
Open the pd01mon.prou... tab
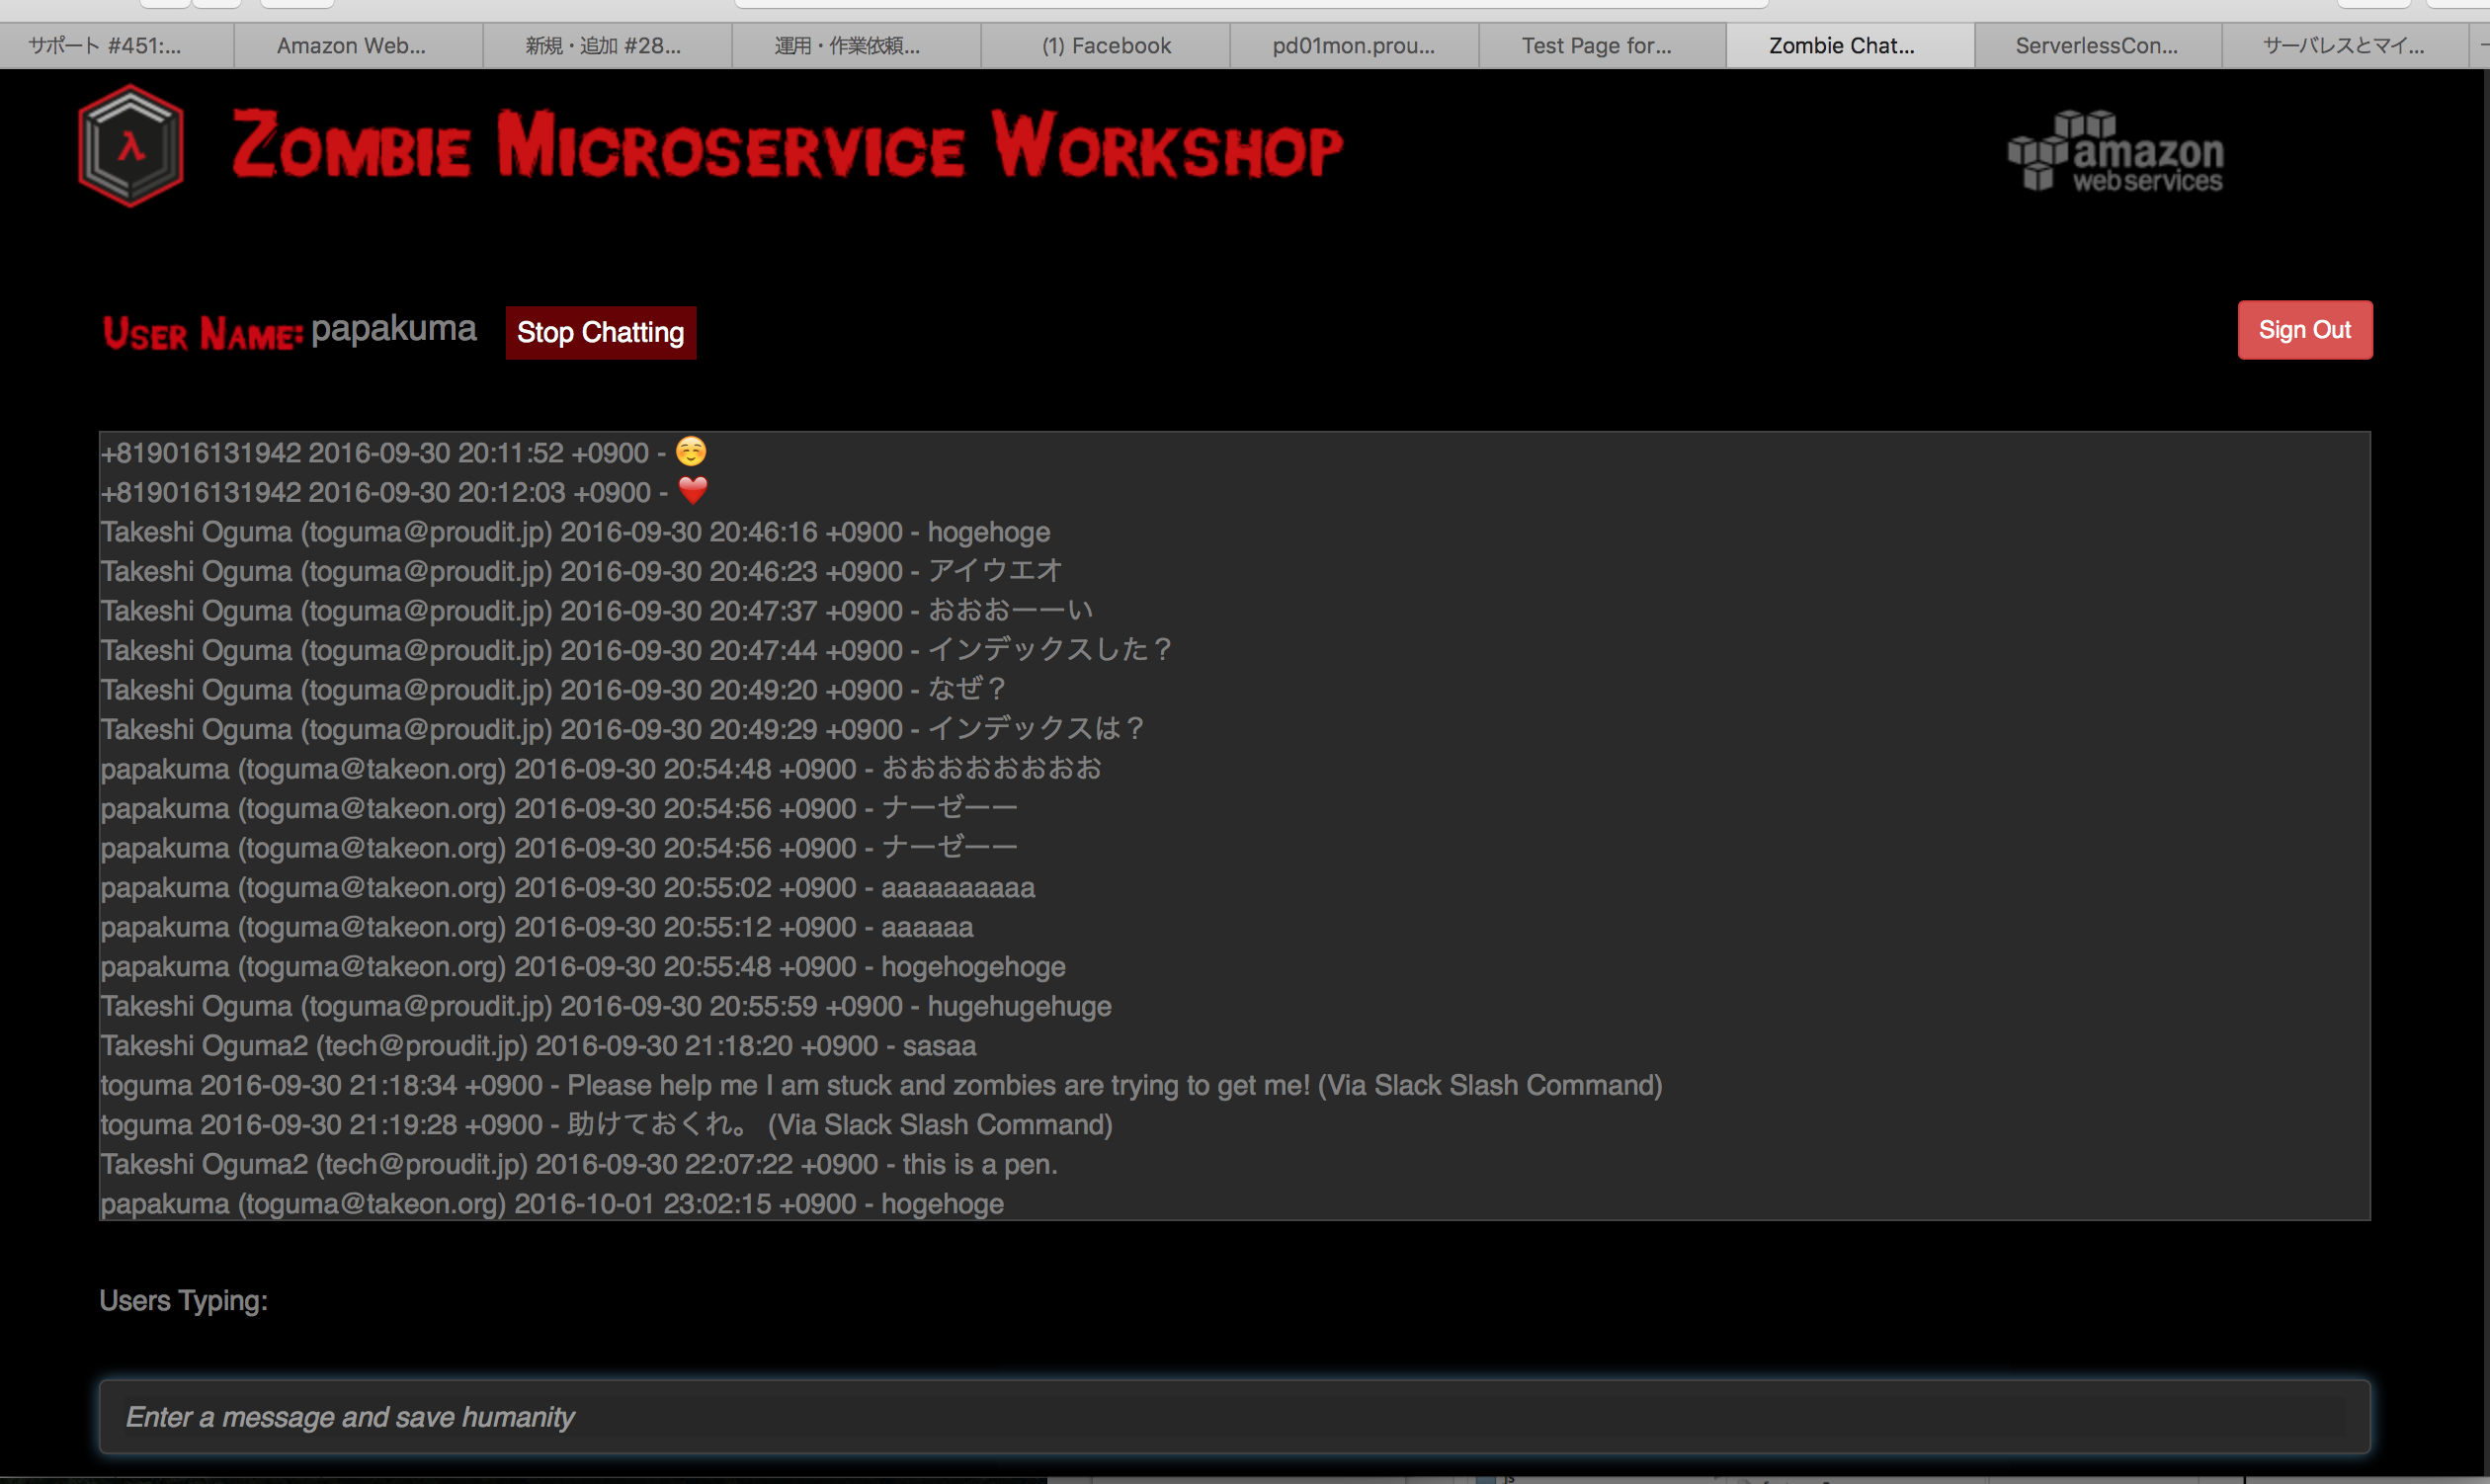1353,46
